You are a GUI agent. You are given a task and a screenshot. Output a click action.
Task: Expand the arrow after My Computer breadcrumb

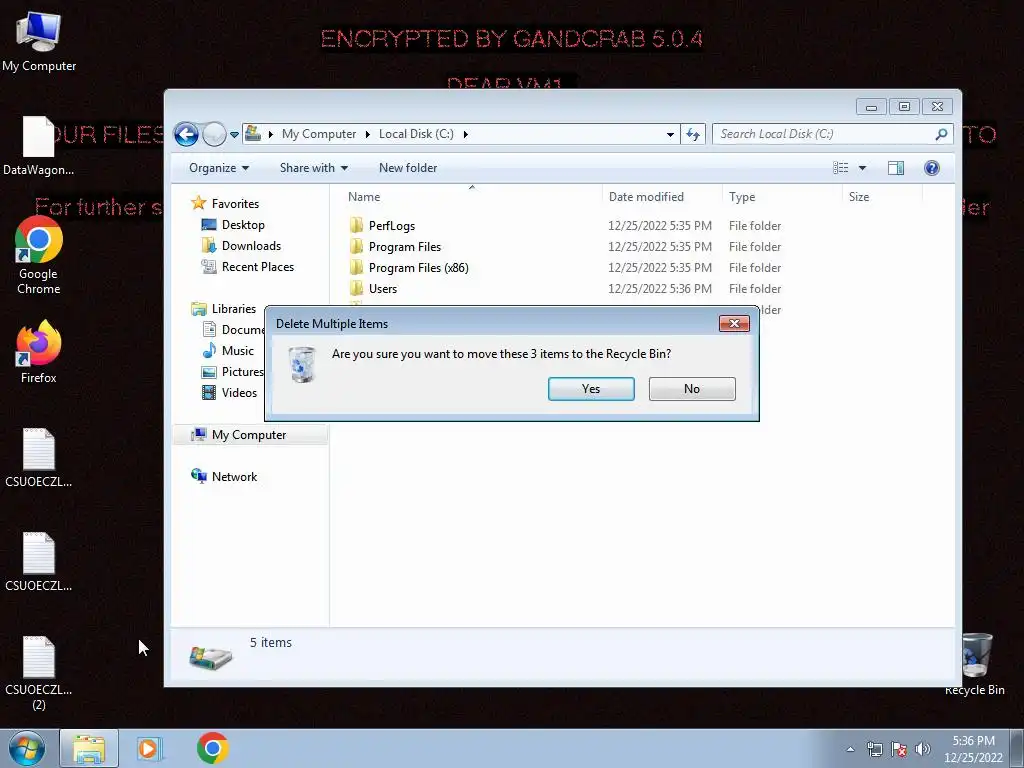point(368,134)
